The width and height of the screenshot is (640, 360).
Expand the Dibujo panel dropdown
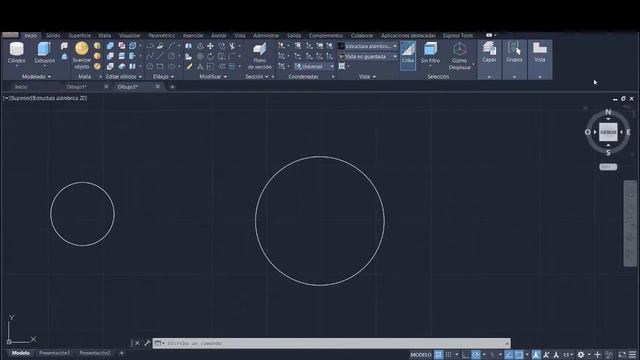(163, 76)
